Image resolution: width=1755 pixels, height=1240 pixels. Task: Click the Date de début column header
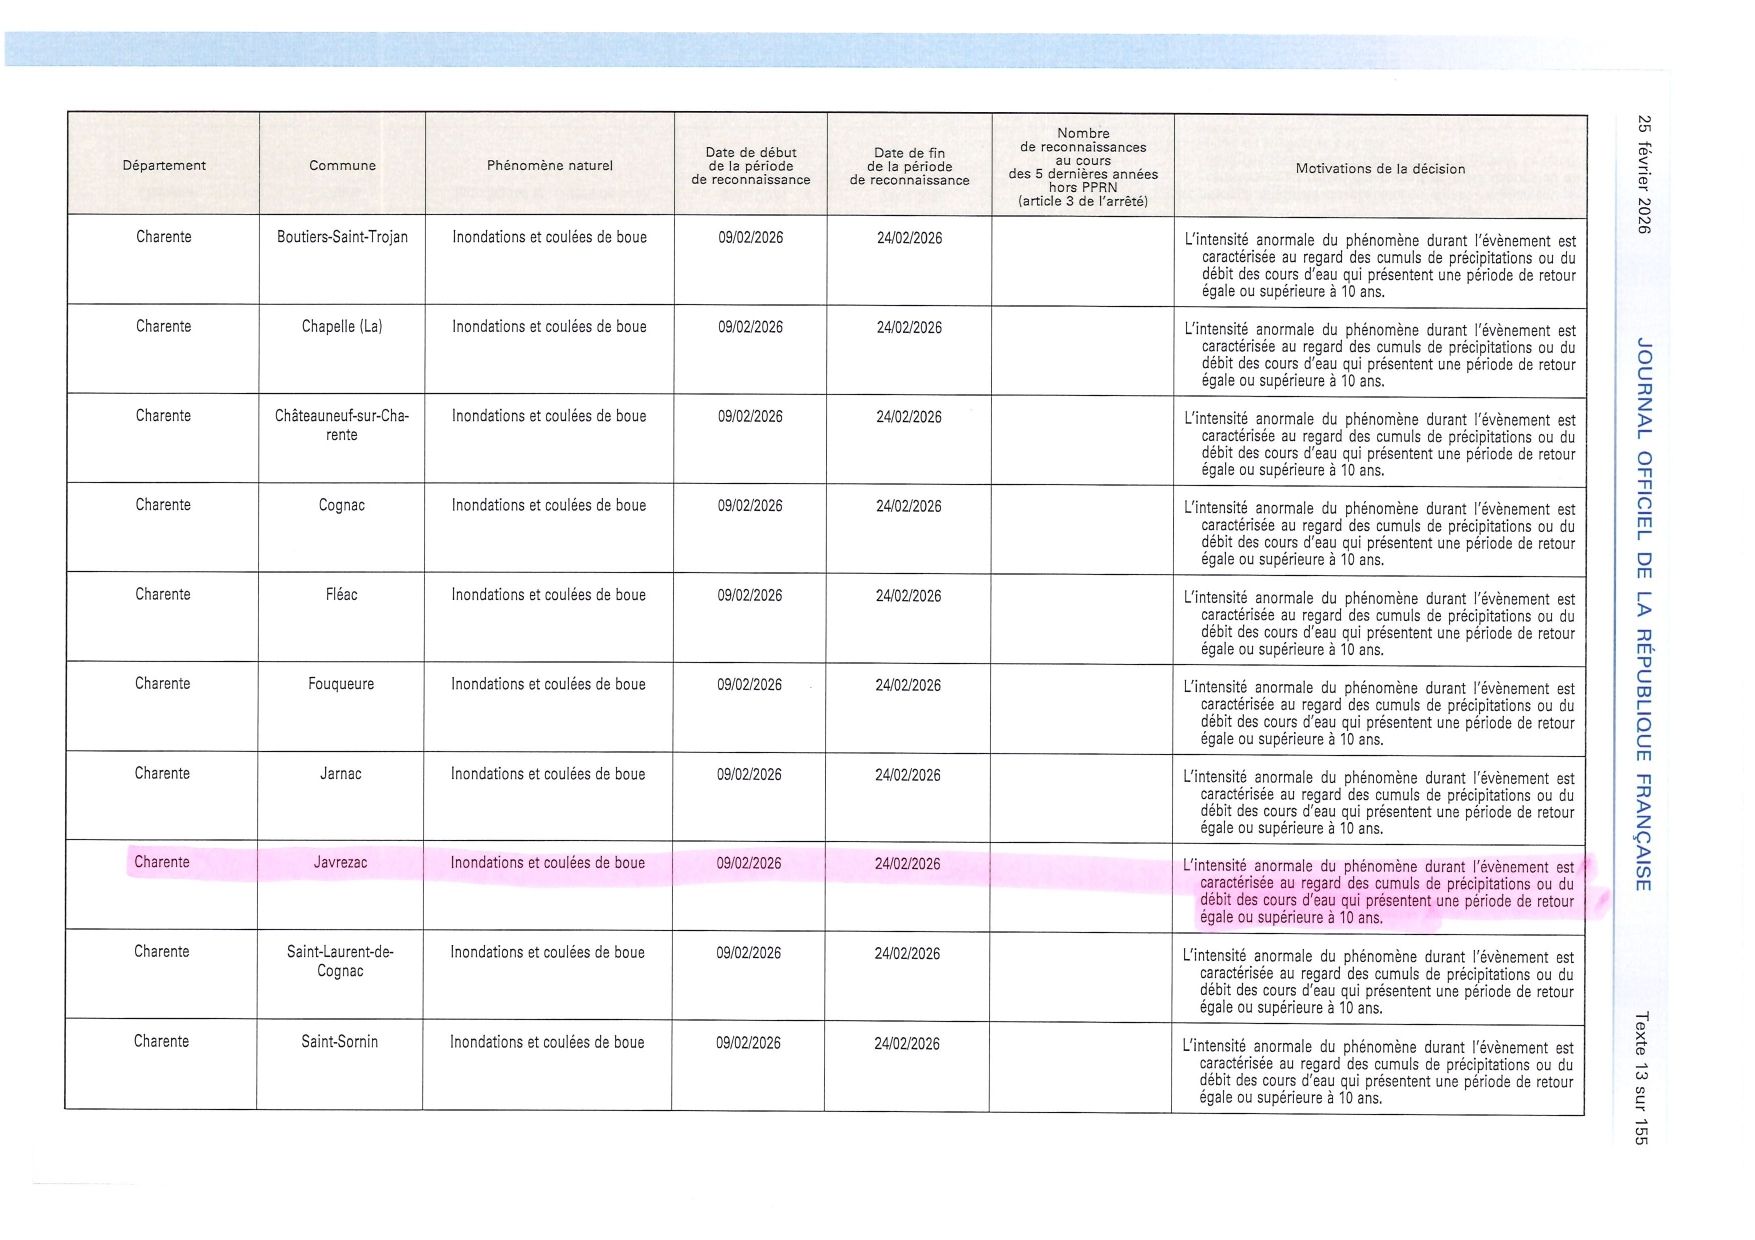[x=750, y=166]
